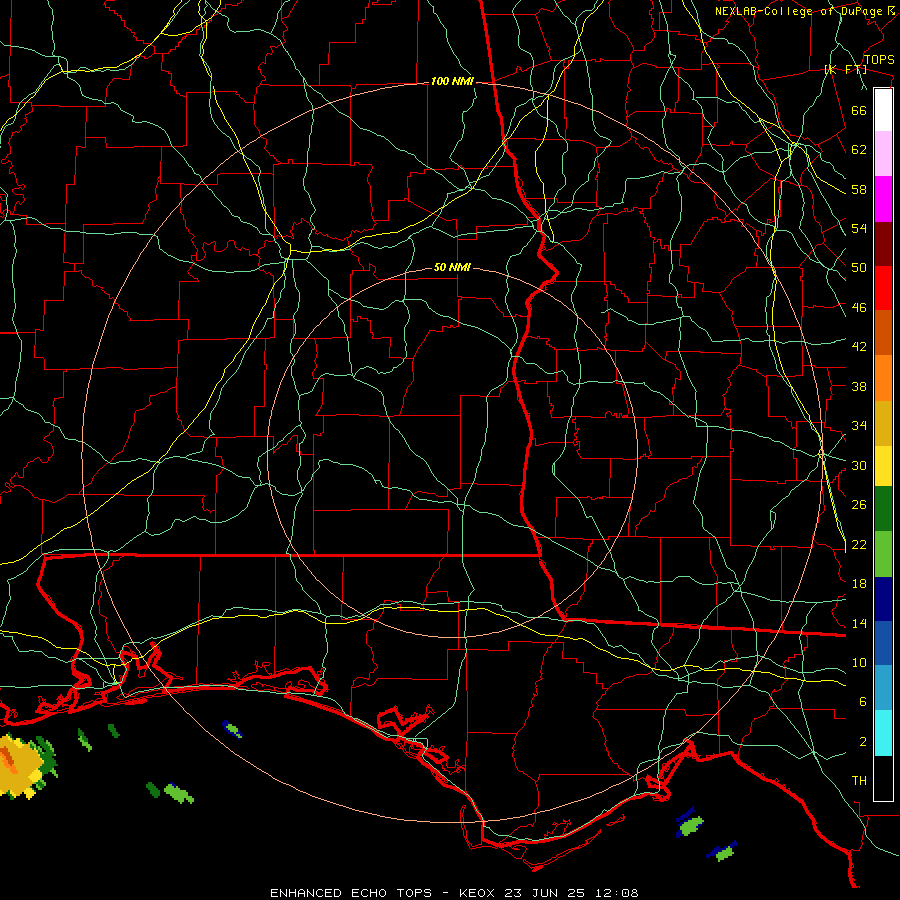Click the 100 NMI range ring label
Image resolution: width=900 pixels, height=900 pixels.
click(452, 82)
